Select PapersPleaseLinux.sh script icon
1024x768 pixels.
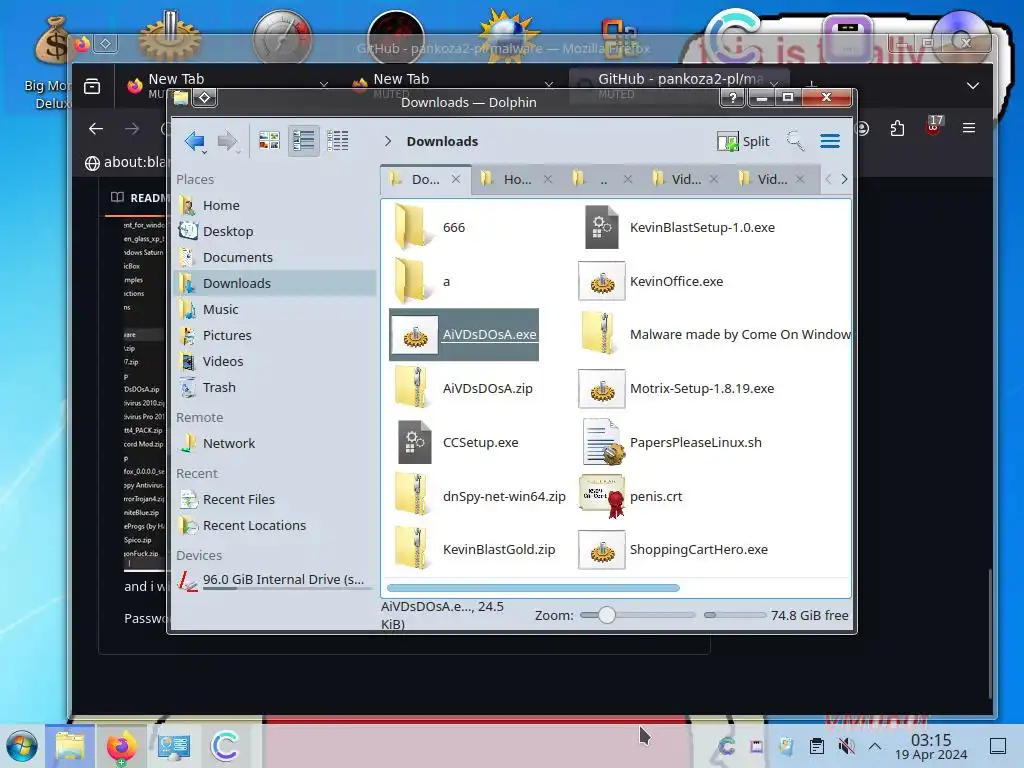pos(602,442)
